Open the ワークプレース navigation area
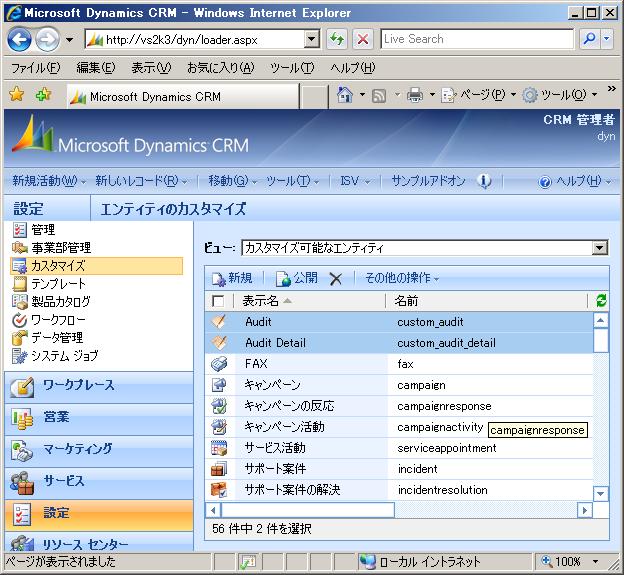Viewport: 624px width, 575px height. [99, 387]
